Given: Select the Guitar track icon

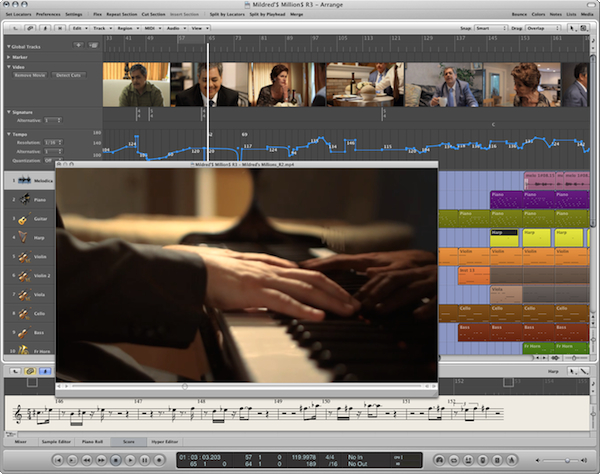Looking at the screenshot, I should coord(24,218).
